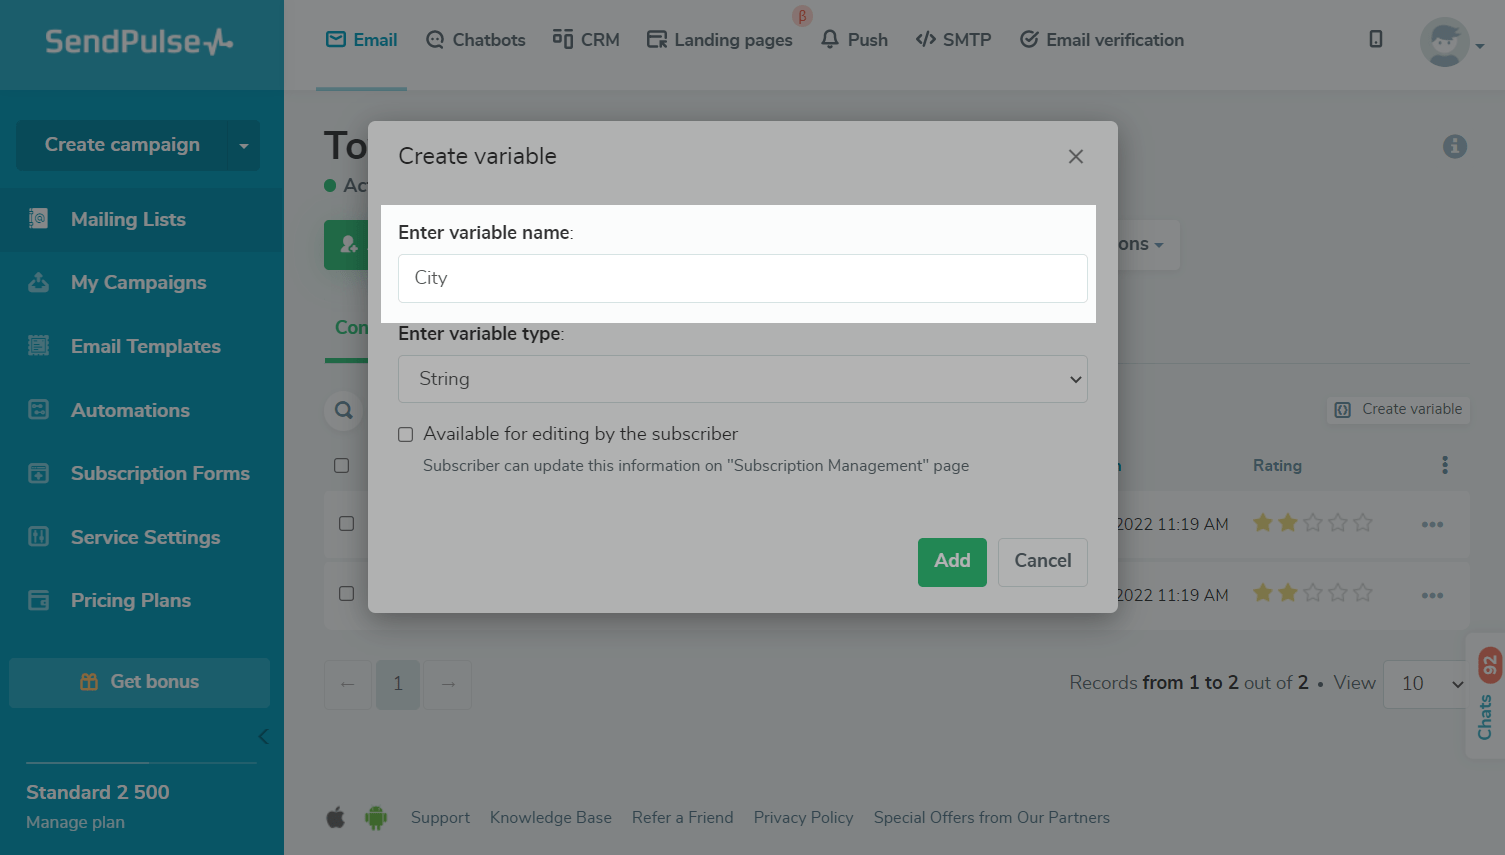The height and width of the screenshot is (855, 1505).
Task: Click the green Add button
Action: (x=952, y=561)
